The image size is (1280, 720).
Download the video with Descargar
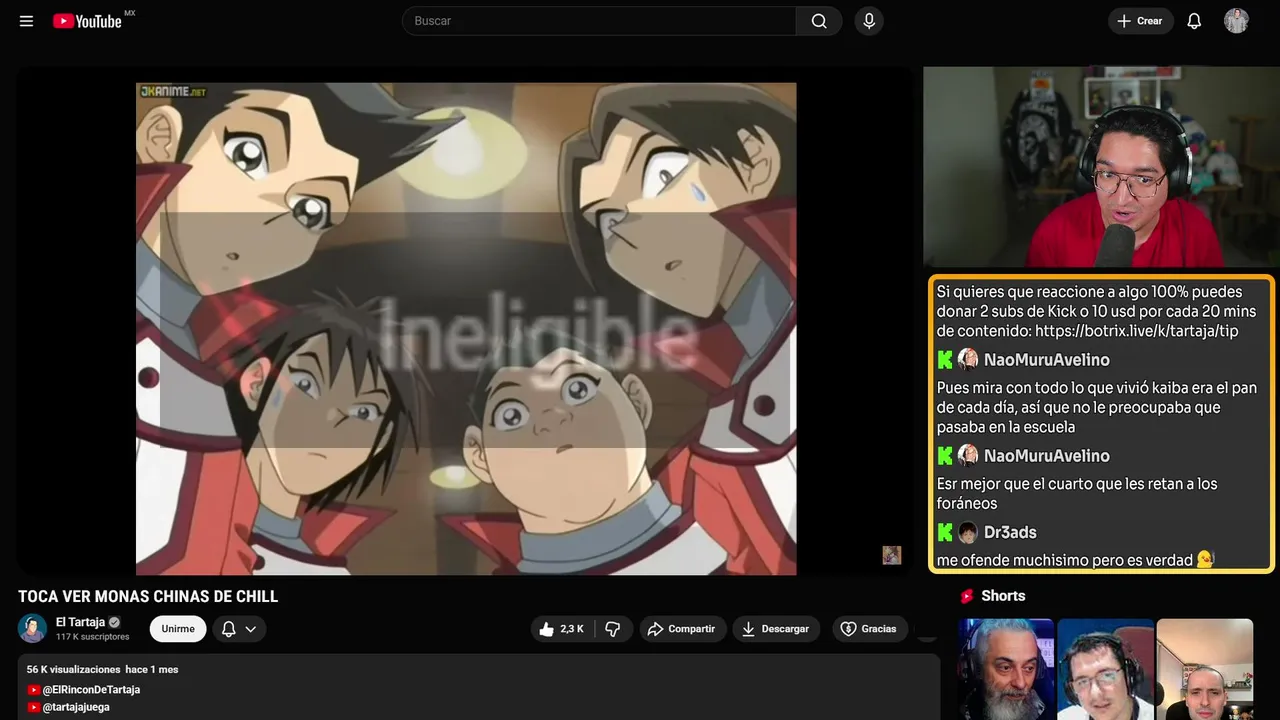pyautogui.click(x=776, y=629)
